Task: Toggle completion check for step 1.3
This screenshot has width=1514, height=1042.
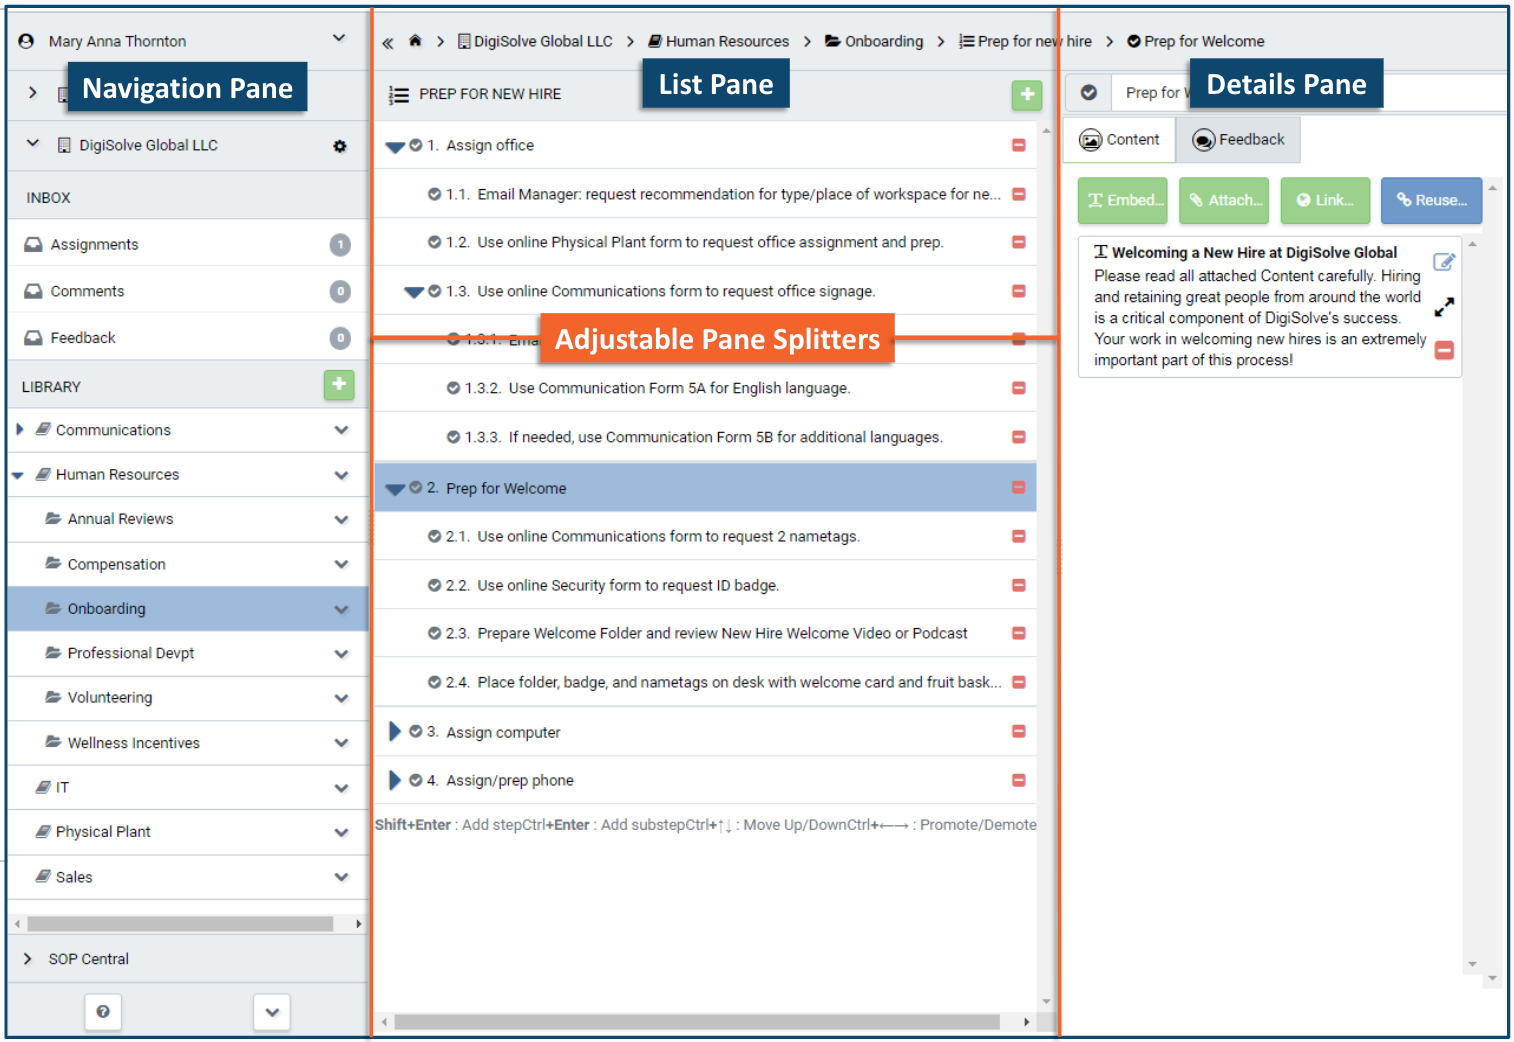Action: click(435, 291)
